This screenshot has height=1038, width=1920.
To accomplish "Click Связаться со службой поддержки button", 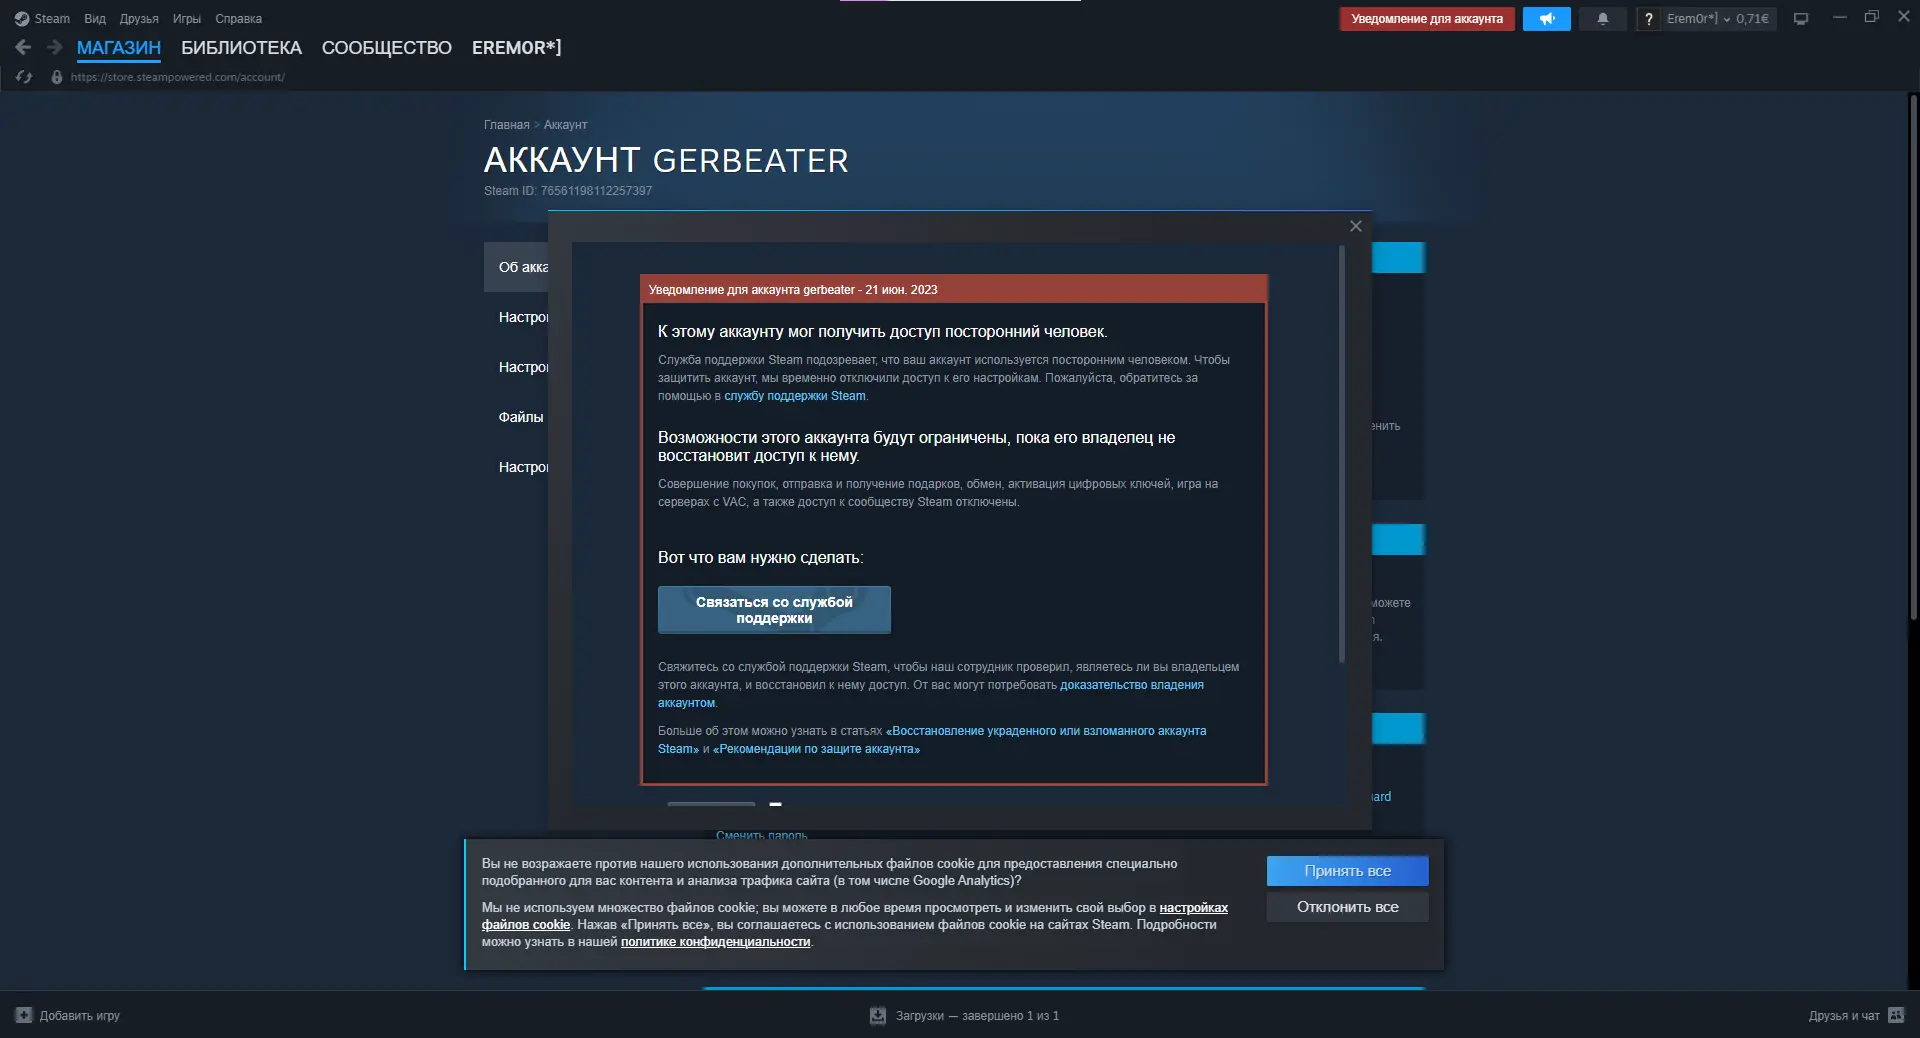I will [x=774, y=610].
